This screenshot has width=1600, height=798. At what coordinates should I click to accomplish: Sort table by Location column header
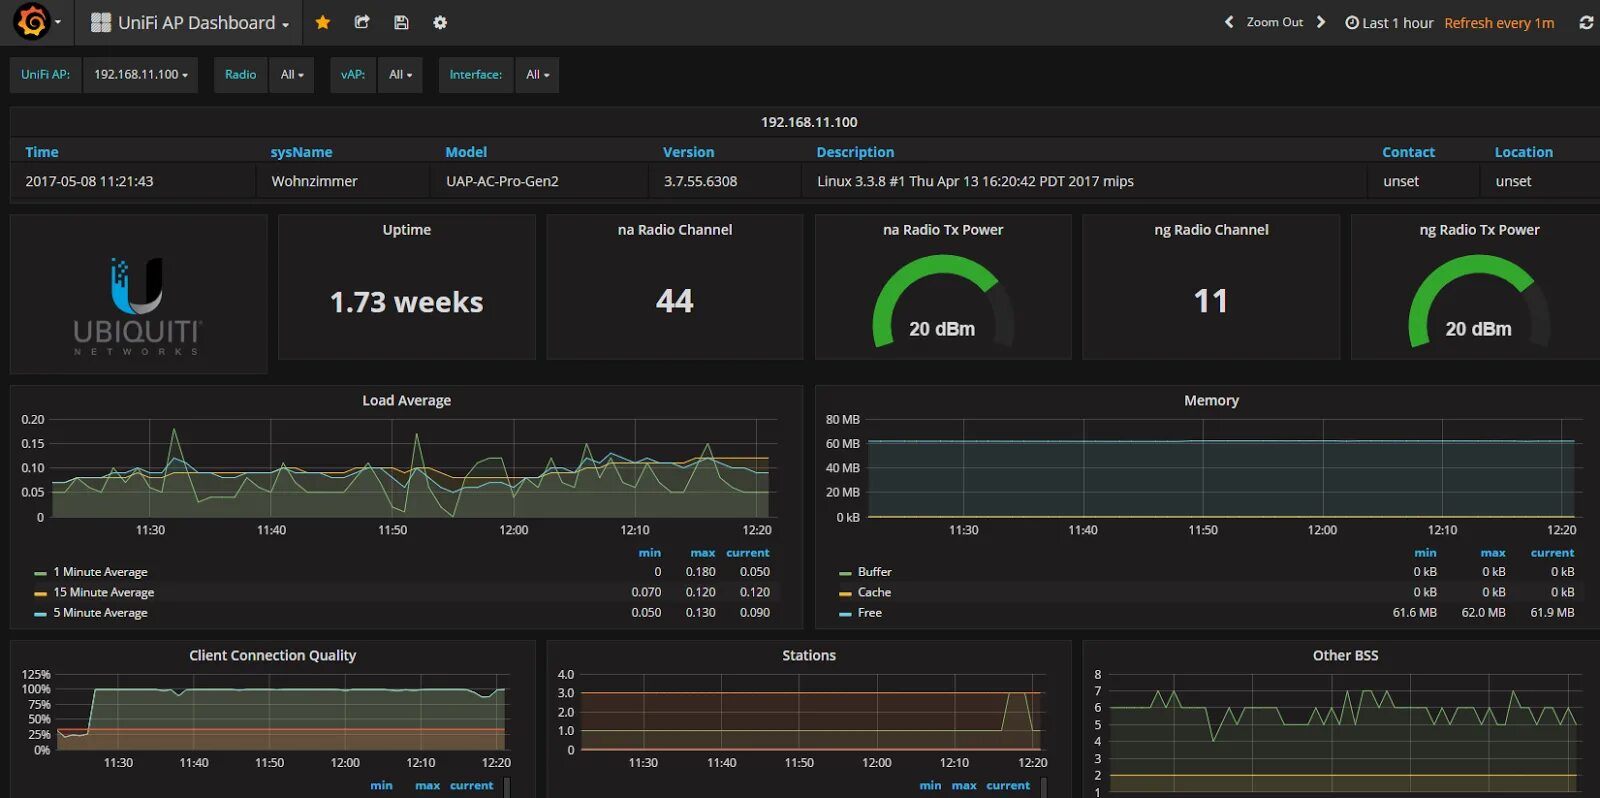[x=1523, y=152]
